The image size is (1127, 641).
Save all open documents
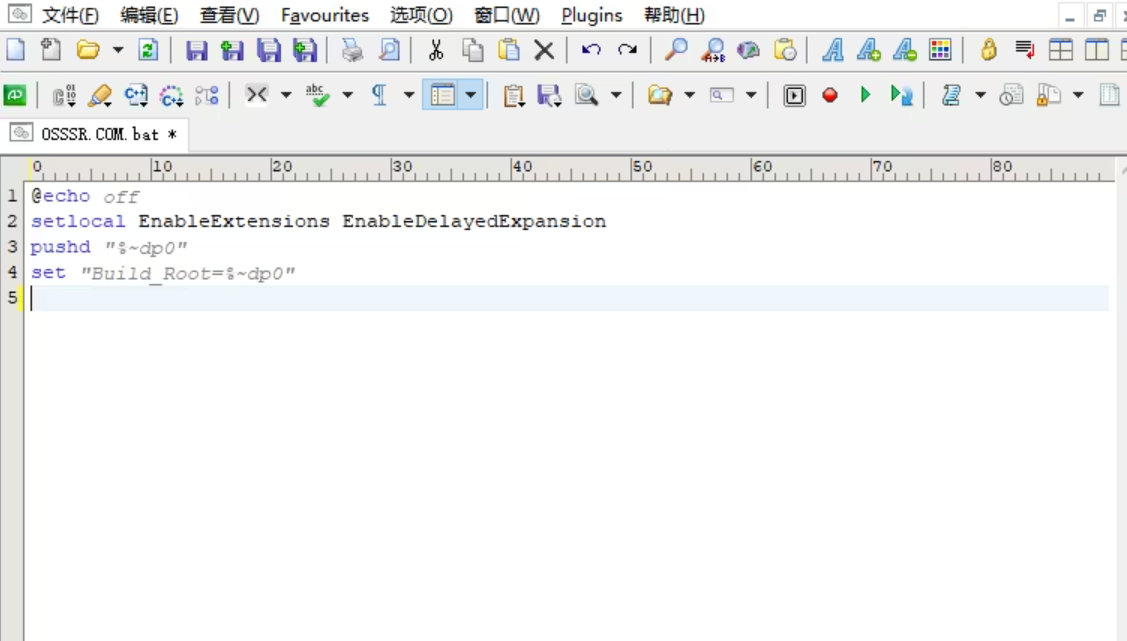pyautogui.click(x=269, y=50)
